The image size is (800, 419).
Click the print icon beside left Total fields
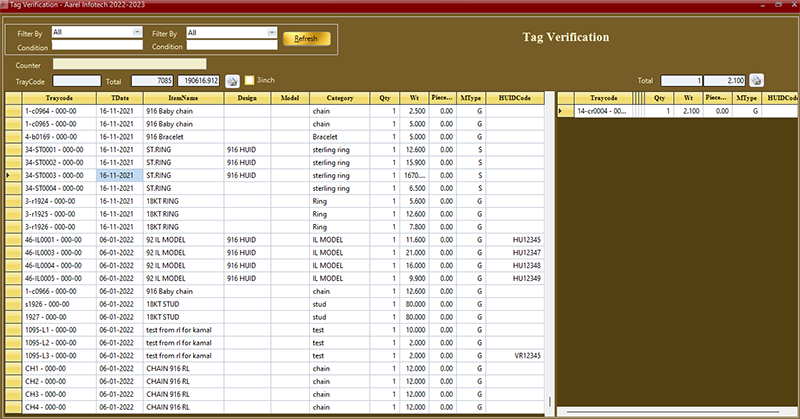point(232,81)
